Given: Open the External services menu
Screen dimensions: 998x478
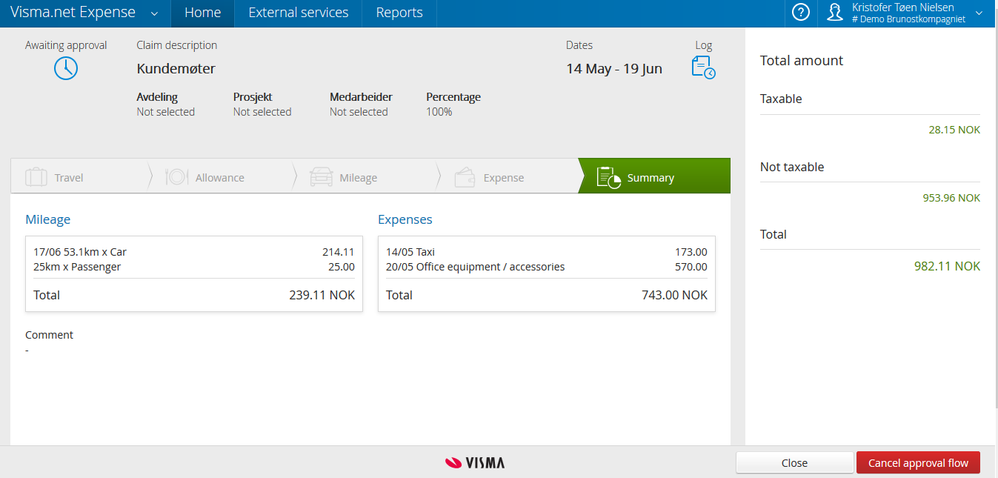Looking at the screenshot, I should (298, 13).
